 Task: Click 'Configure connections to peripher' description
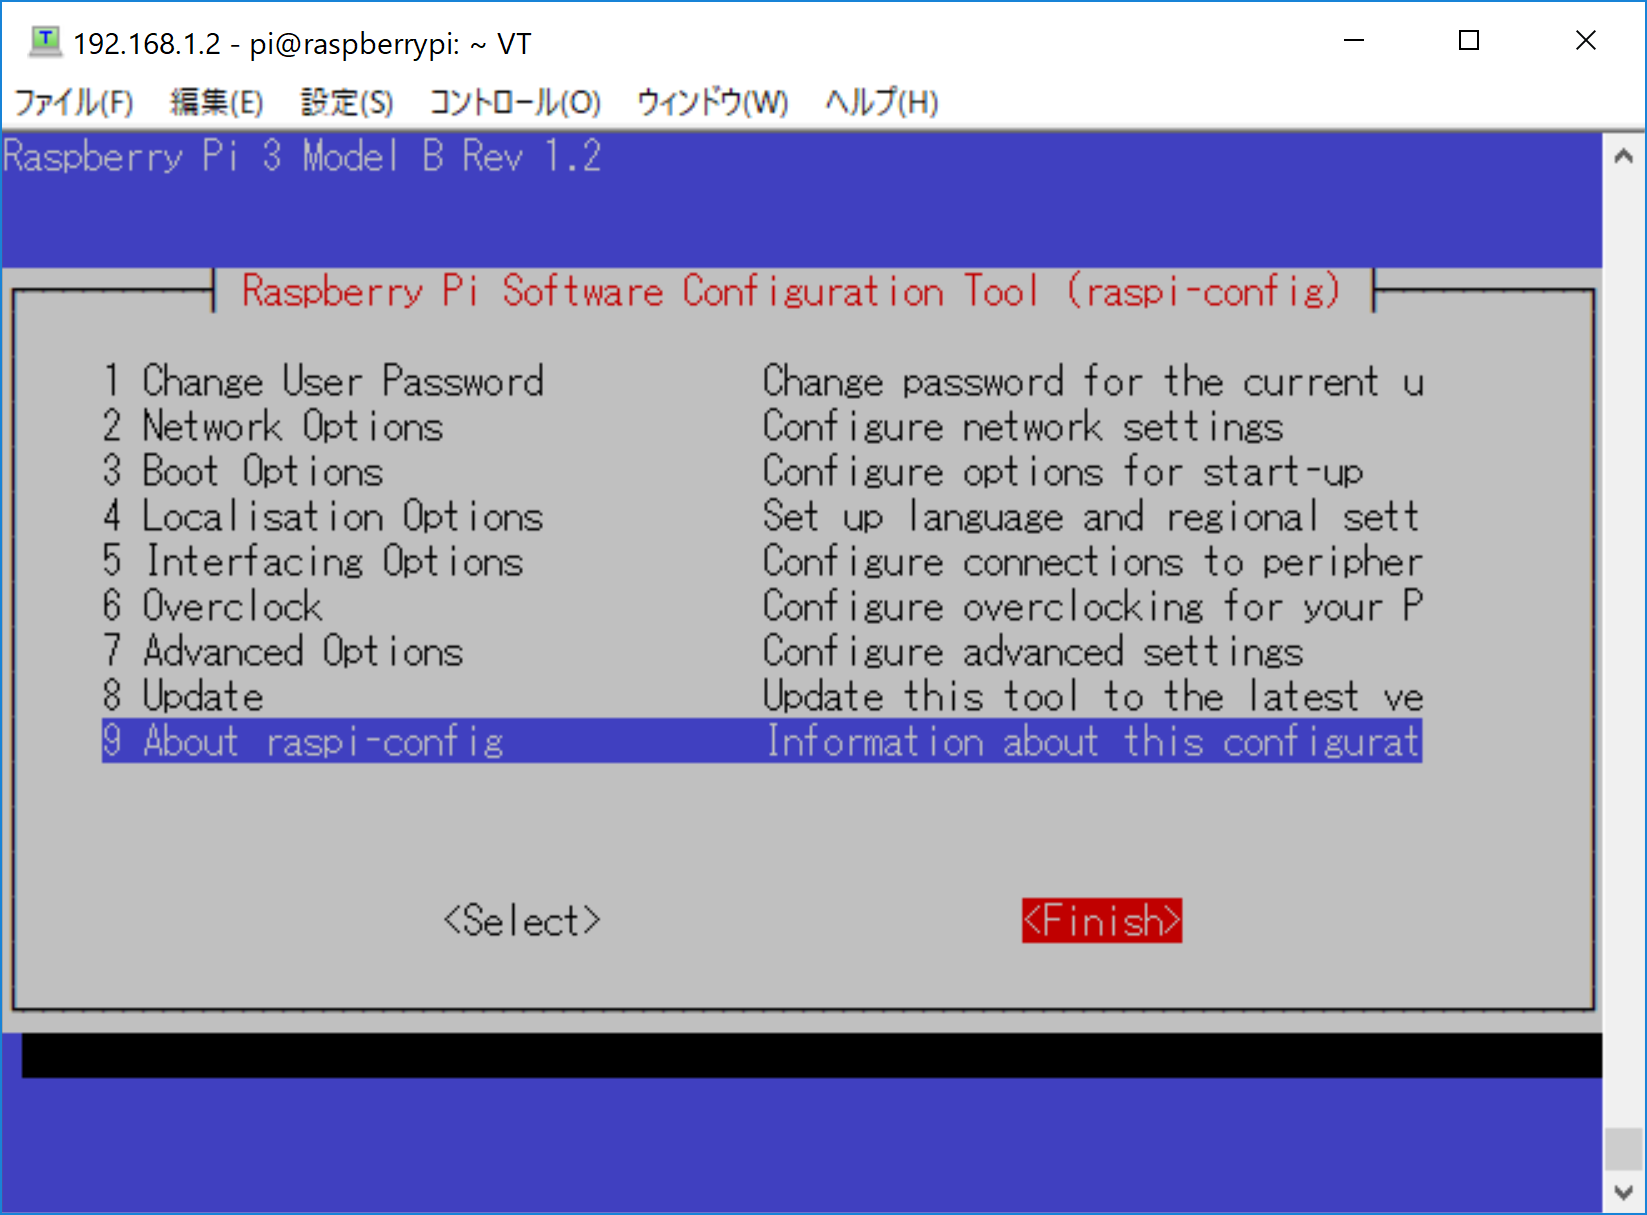(1092, 561)
